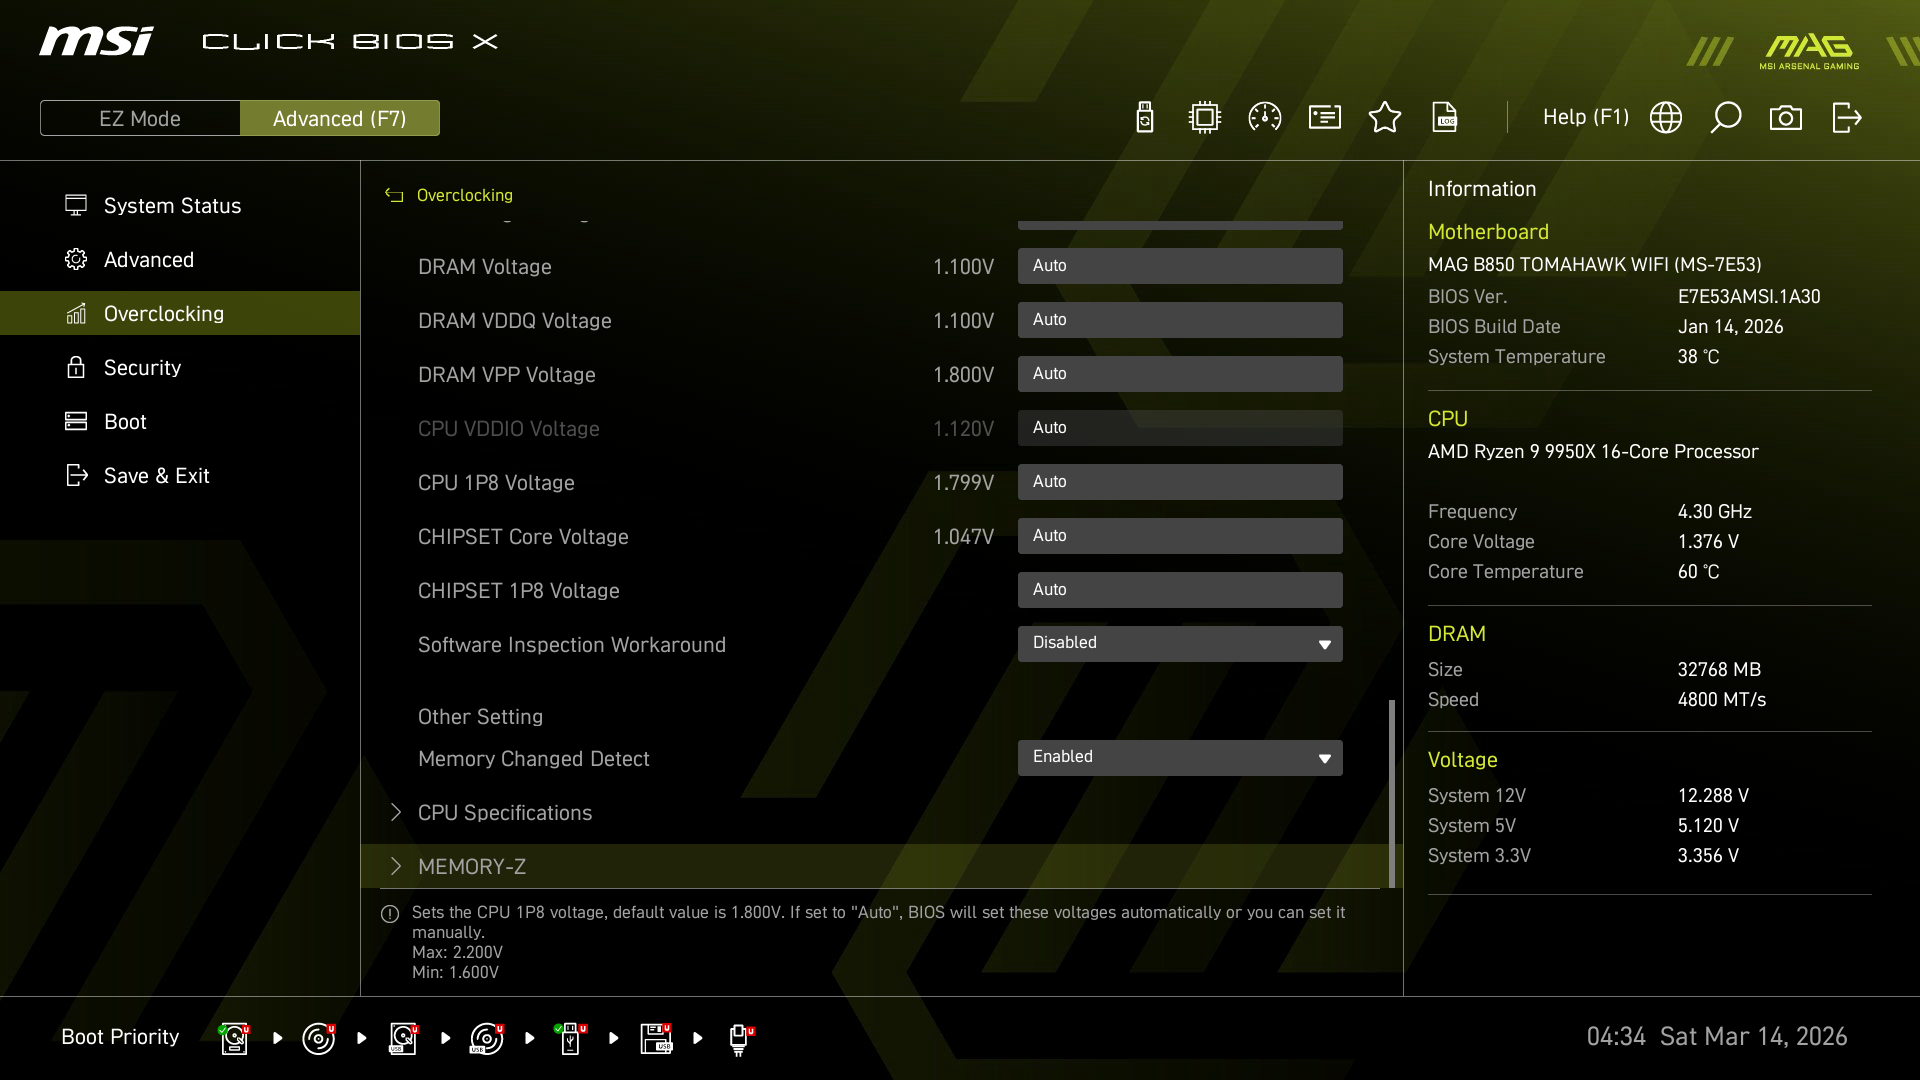
Task: Expand the MEMORY-Z submenu
Action: (472, 866)
